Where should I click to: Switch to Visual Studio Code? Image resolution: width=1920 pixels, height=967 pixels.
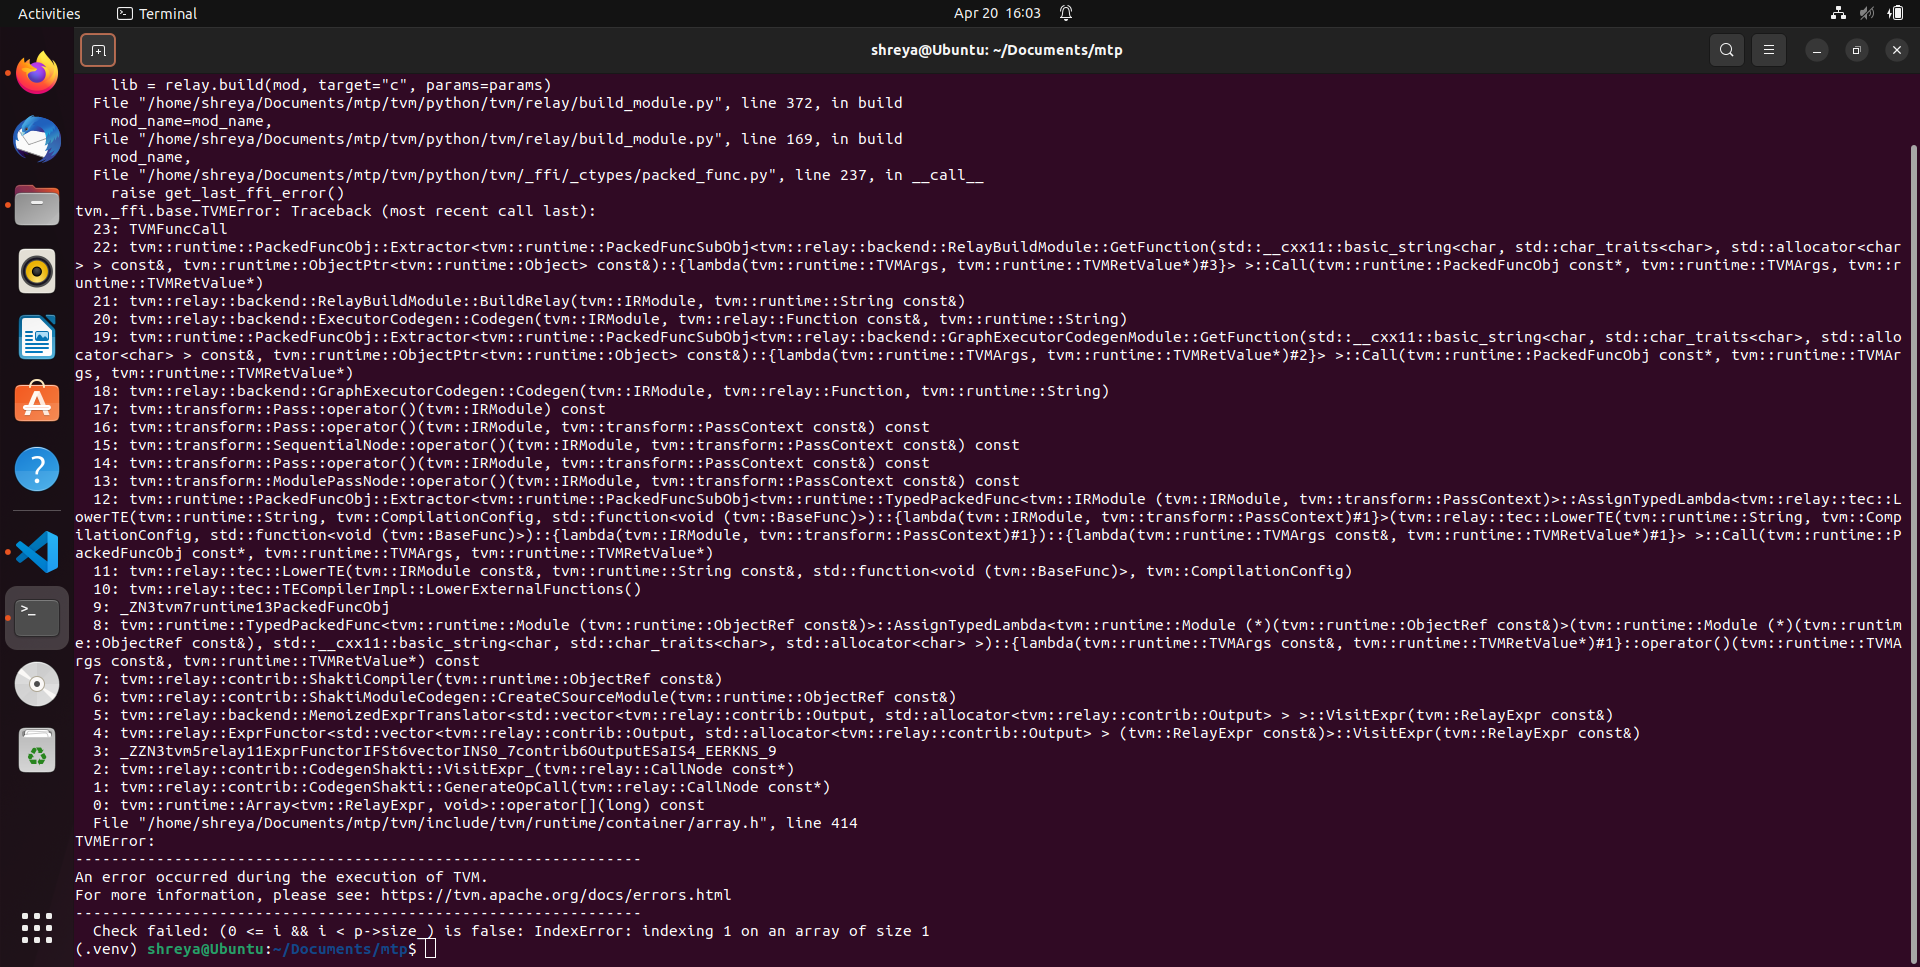(x=37, y=552)
